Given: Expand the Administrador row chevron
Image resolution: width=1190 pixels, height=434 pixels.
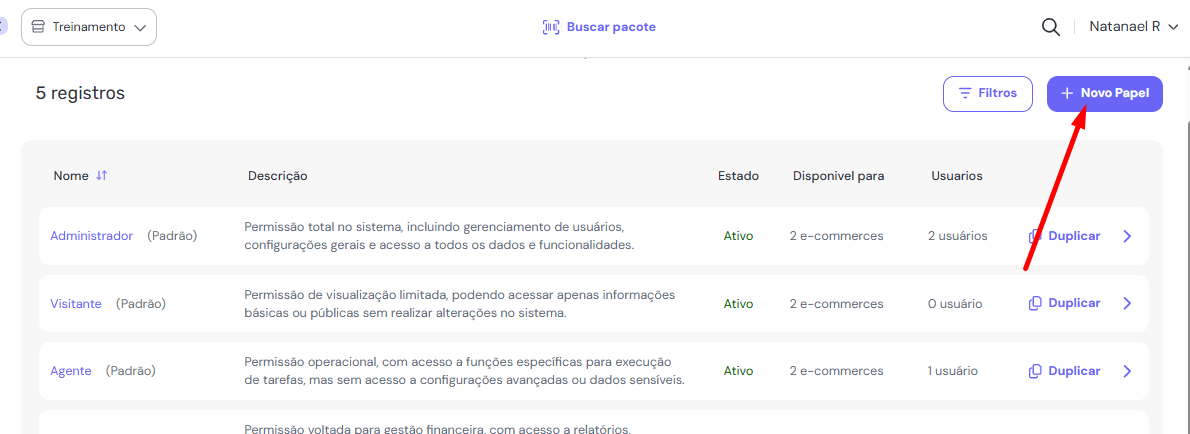Looking at the screenshot, I should point(1127,237).
